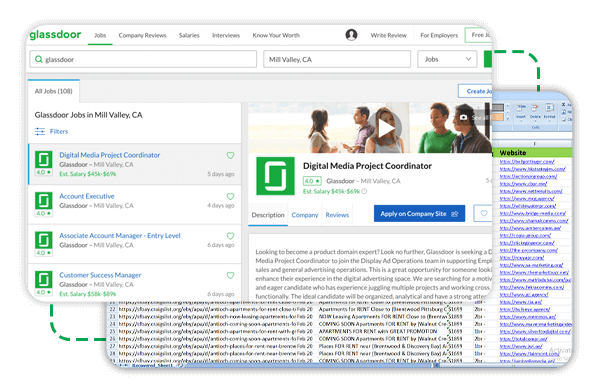Click the search magnifier icon in keyword field
This screenshot has height=391, width=590.
(38, 59)
